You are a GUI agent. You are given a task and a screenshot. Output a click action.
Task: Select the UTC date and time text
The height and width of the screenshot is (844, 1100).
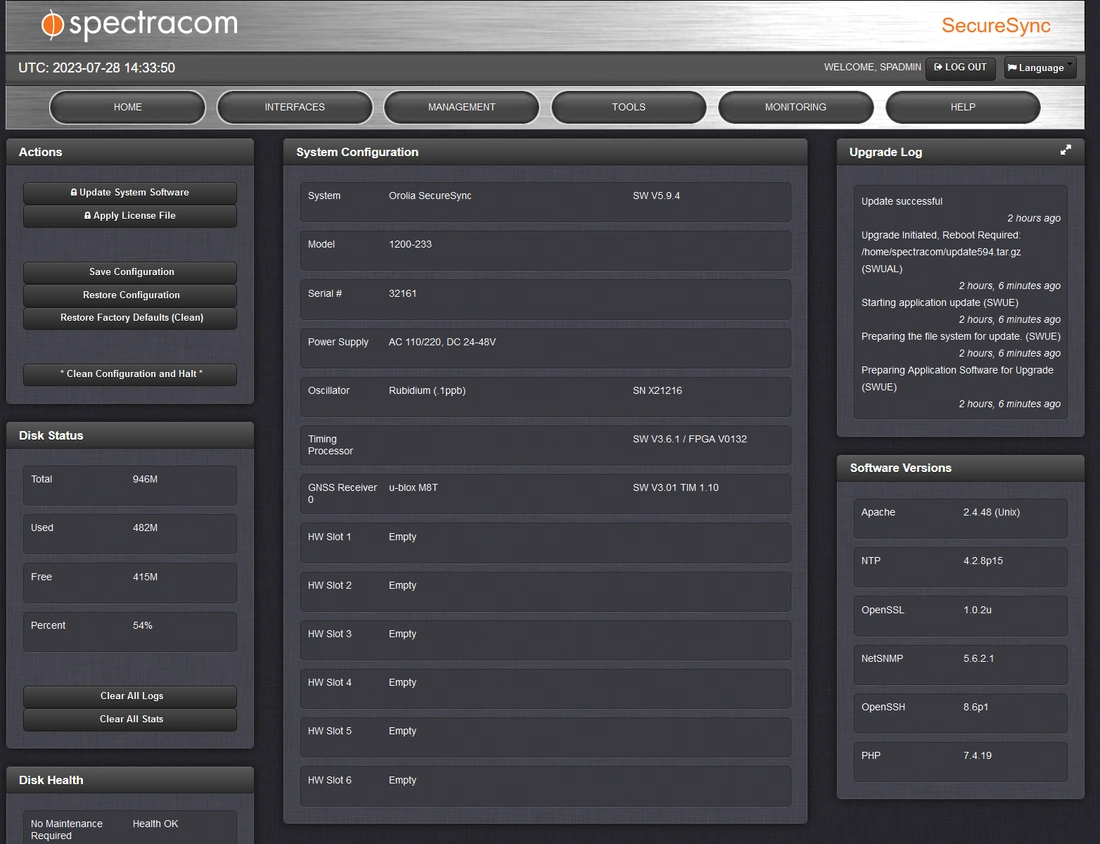pos(97,68)
